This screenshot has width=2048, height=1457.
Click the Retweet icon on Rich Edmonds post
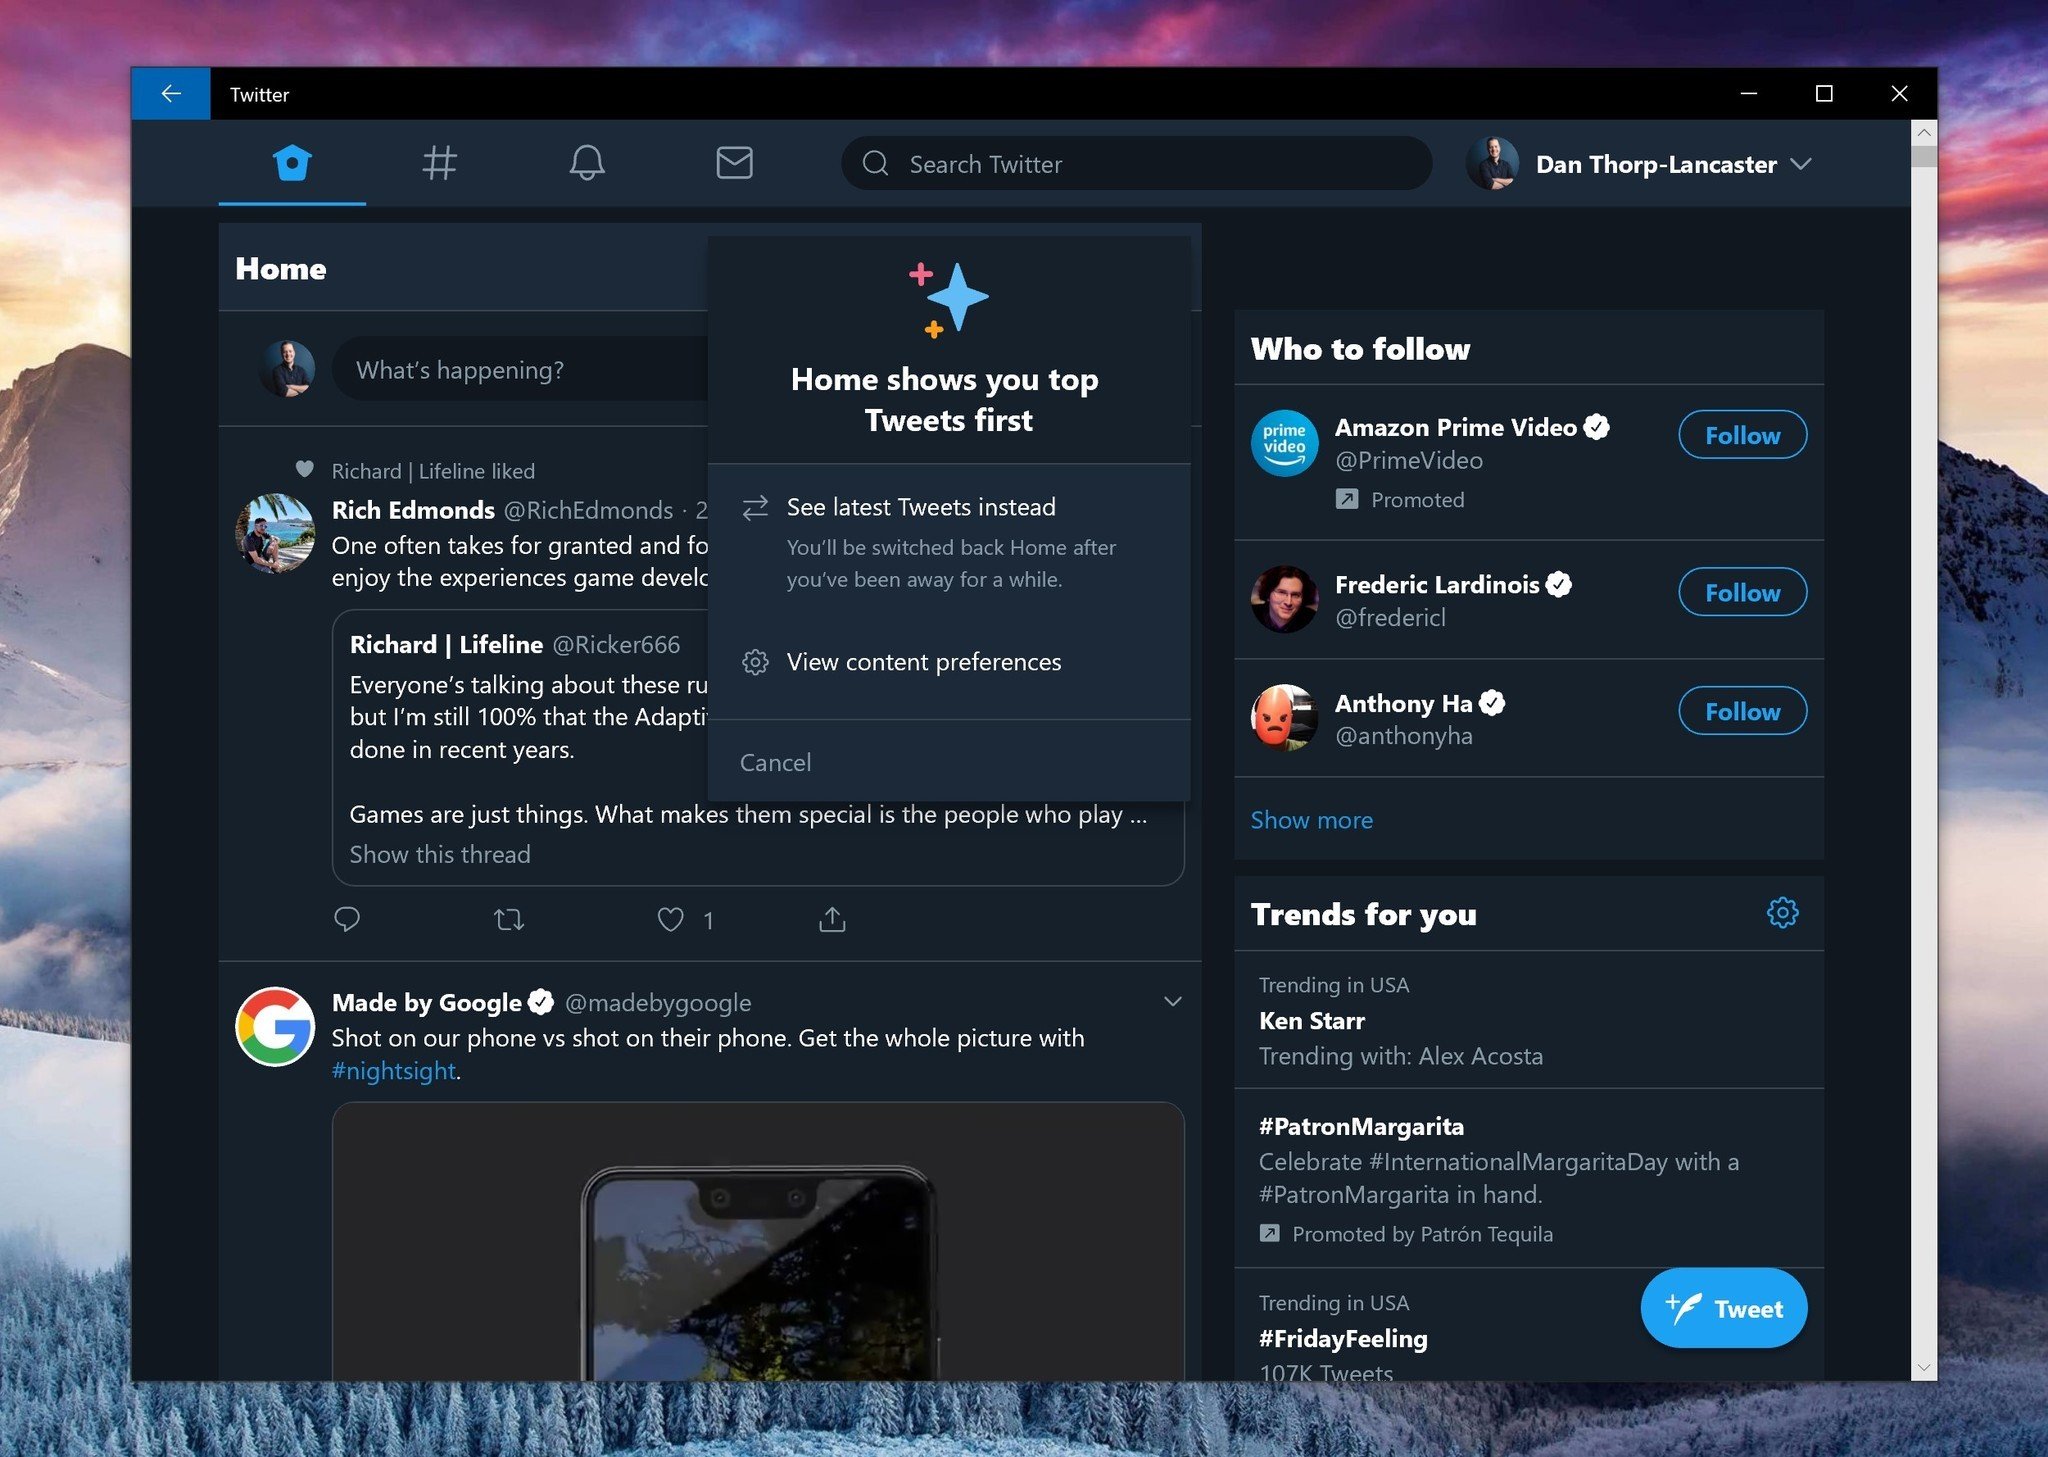point(509,916)
